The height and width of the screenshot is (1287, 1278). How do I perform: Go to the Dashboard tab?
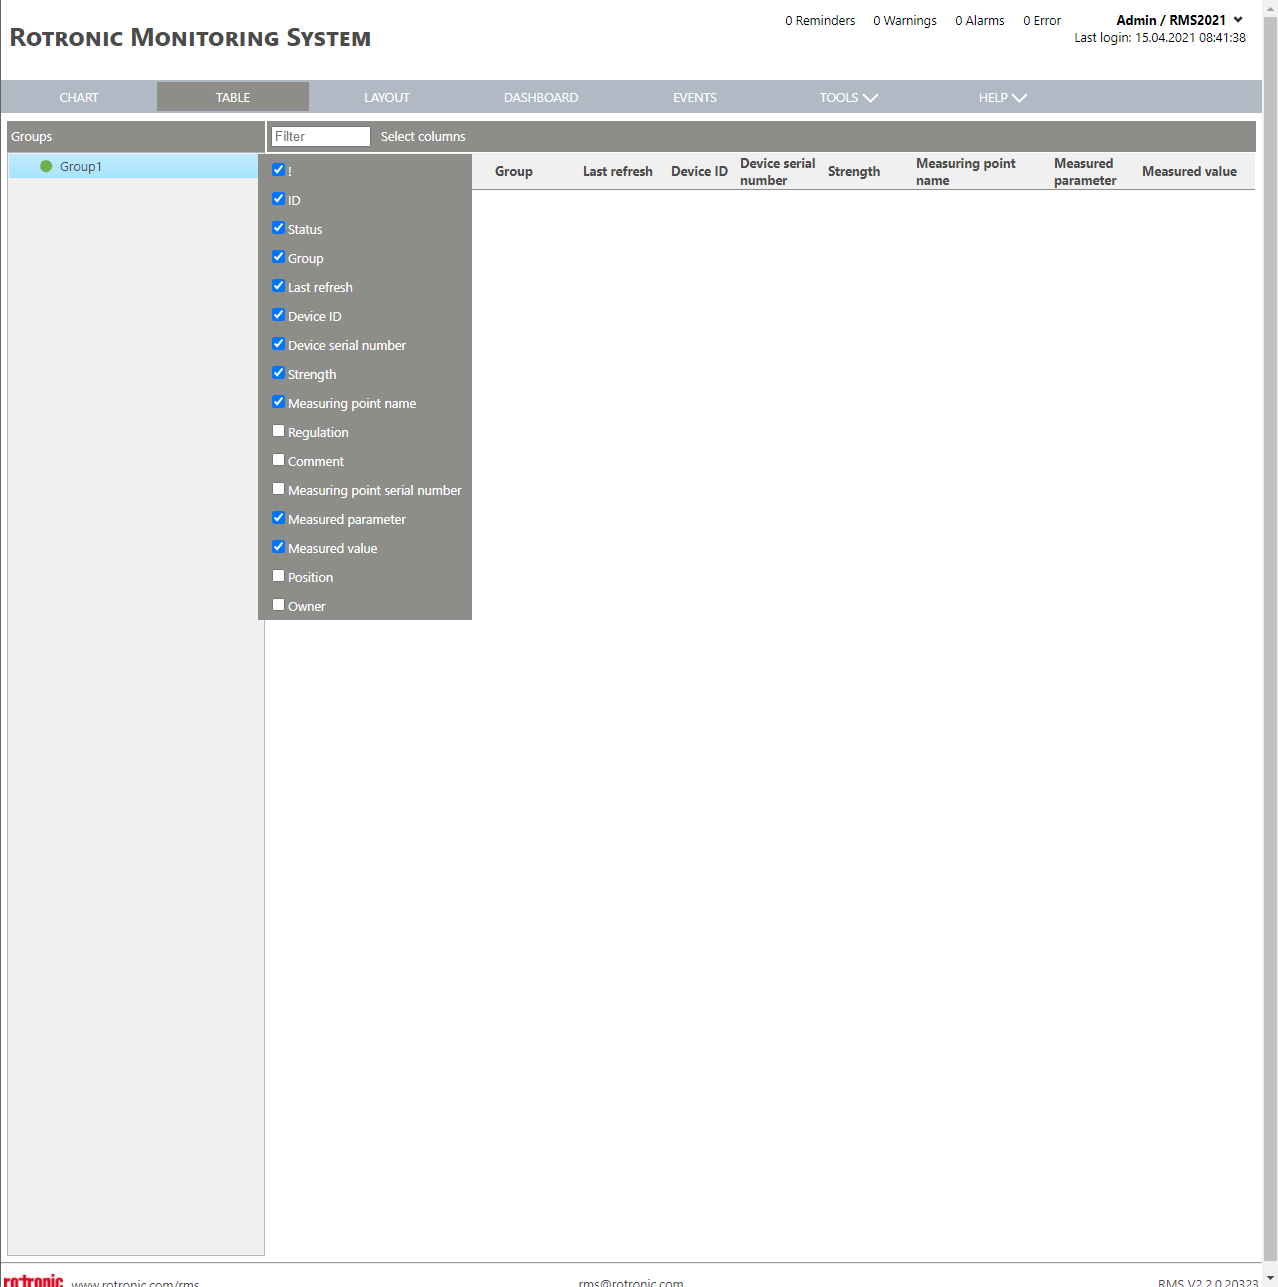pos(541,97)
